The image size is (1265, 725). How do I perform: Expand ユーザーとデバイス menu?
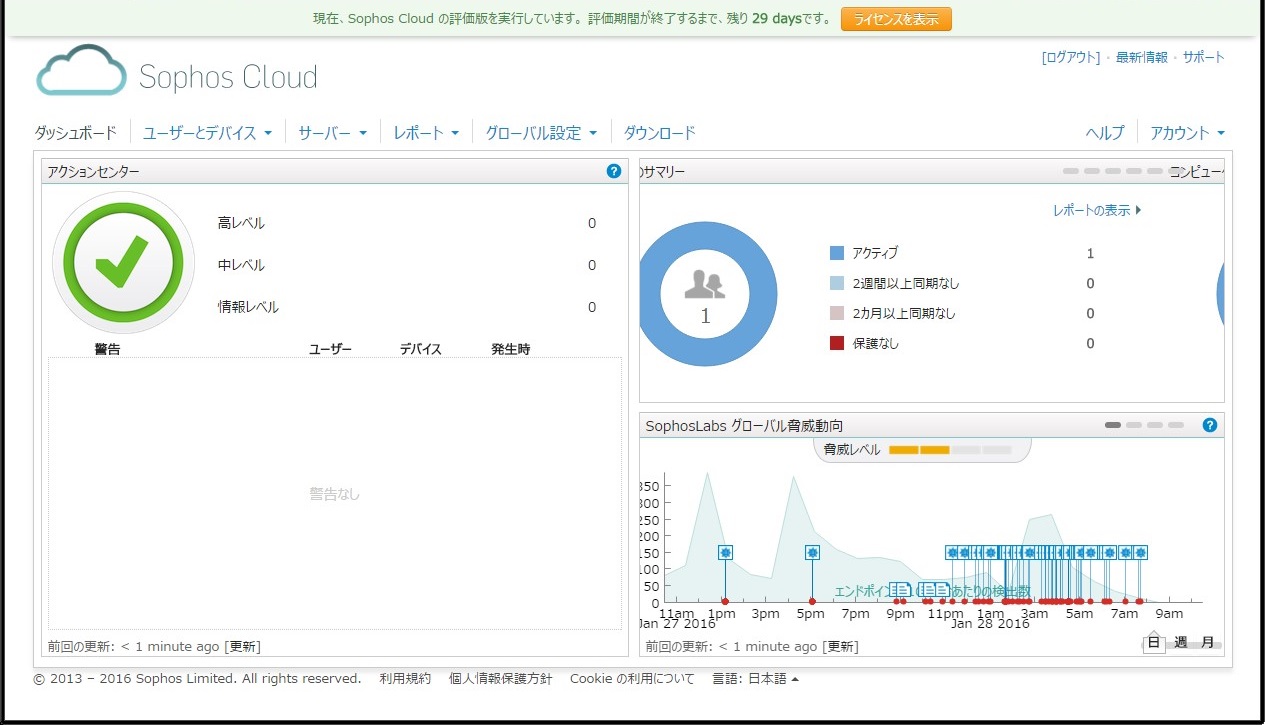coord(207,132)
